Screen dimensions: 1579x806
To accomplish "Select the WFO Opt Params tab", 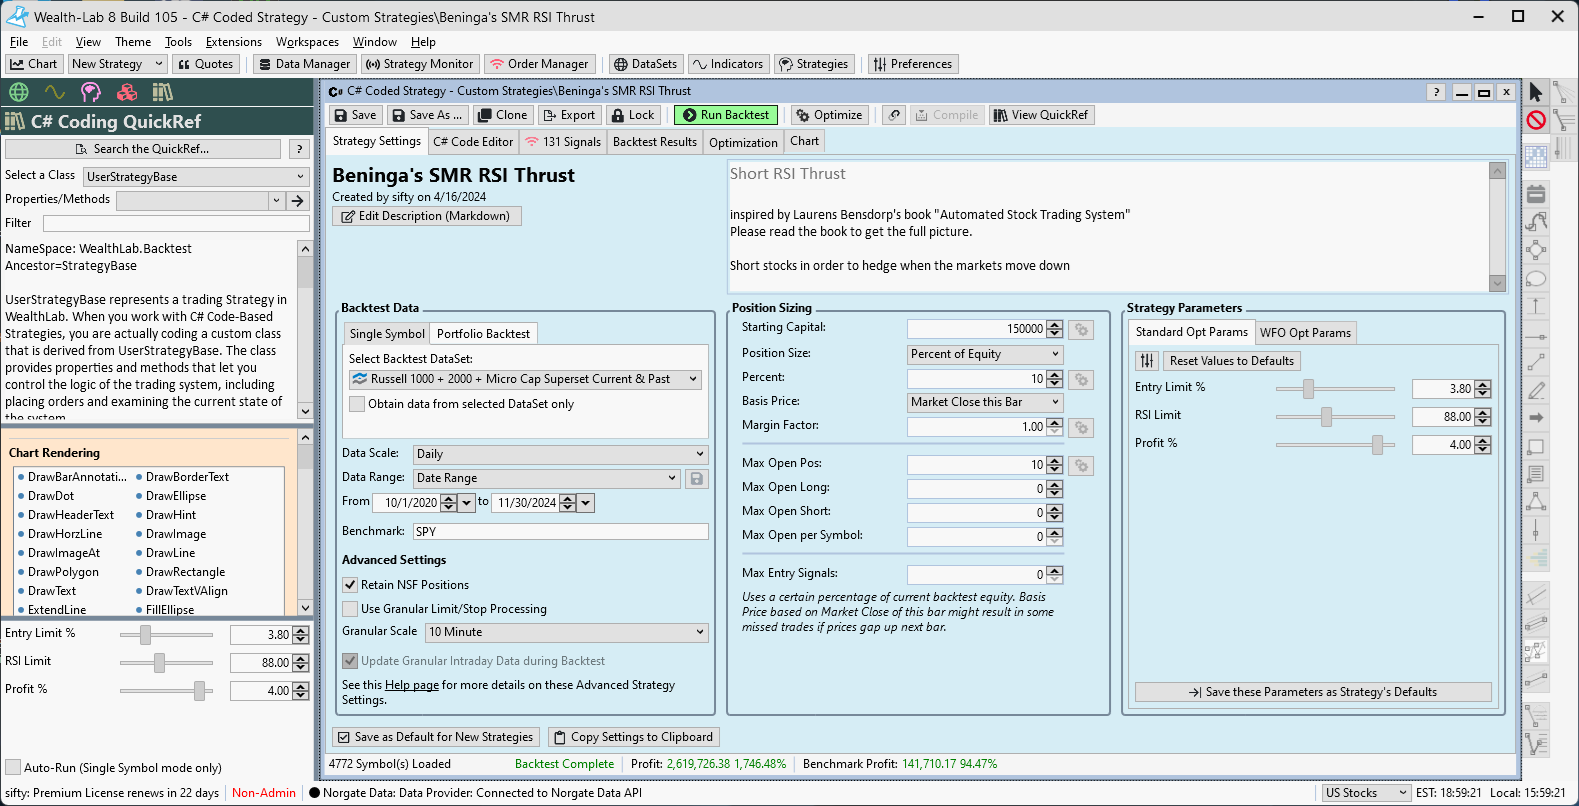I will tap(1305, 333).
